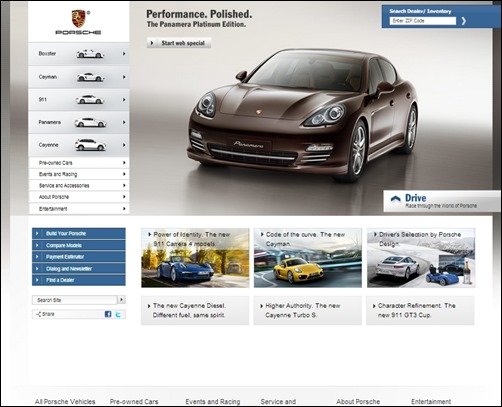The width and height of the screenshot is (502, 407).
Task: Open Driver's Selection by Porsche Design thumbnail
Action: point(421,258)
